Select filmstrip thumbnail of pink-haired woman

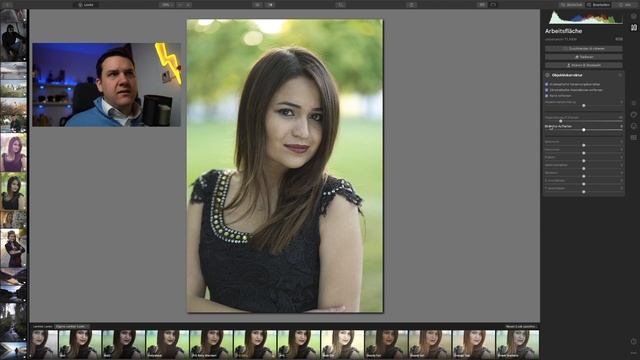[13, 153]
